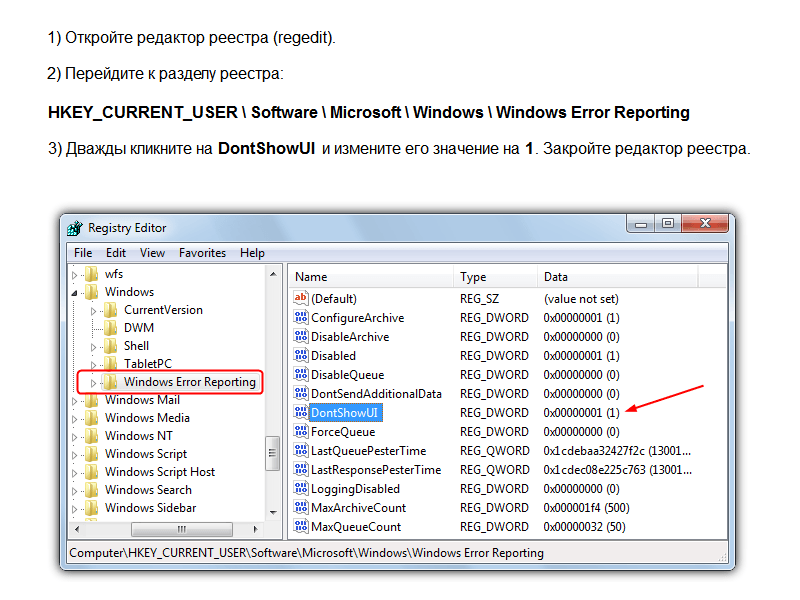This screenshot has height=600, width=800.
Task: Sort values by Type column header
Action: (495, 277)
